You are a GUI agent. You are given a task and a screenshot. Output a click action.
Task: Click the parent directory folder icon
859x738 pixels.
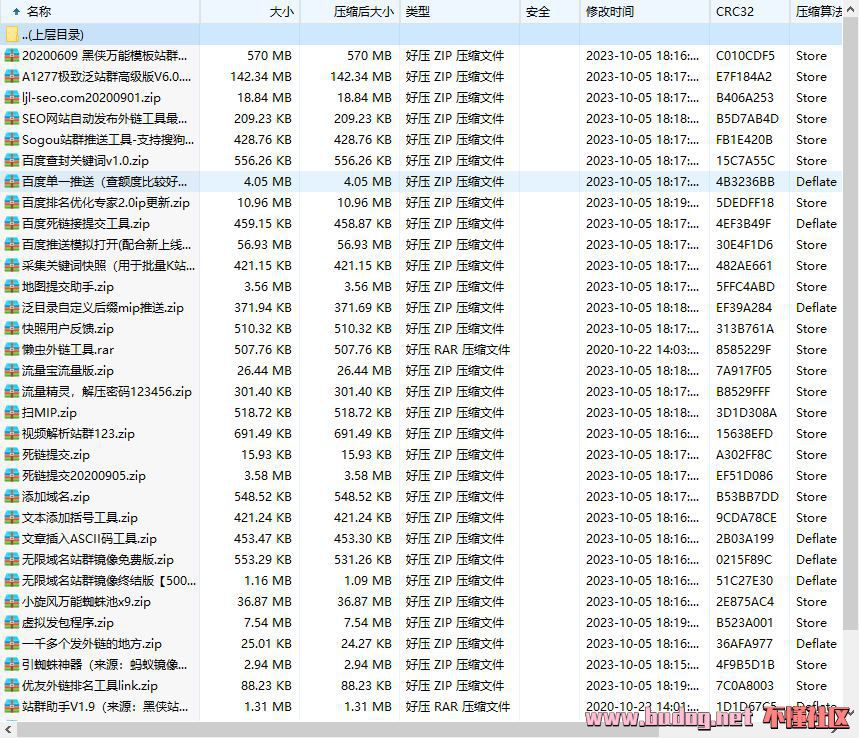click(x=12, y=34)
